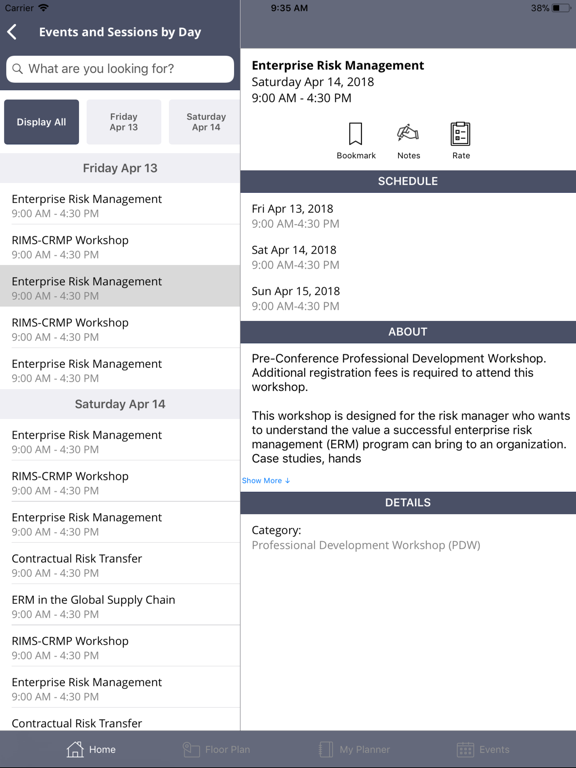
Task: Filter sessions to Friday Apr 13
Action: tap(124, 122)
